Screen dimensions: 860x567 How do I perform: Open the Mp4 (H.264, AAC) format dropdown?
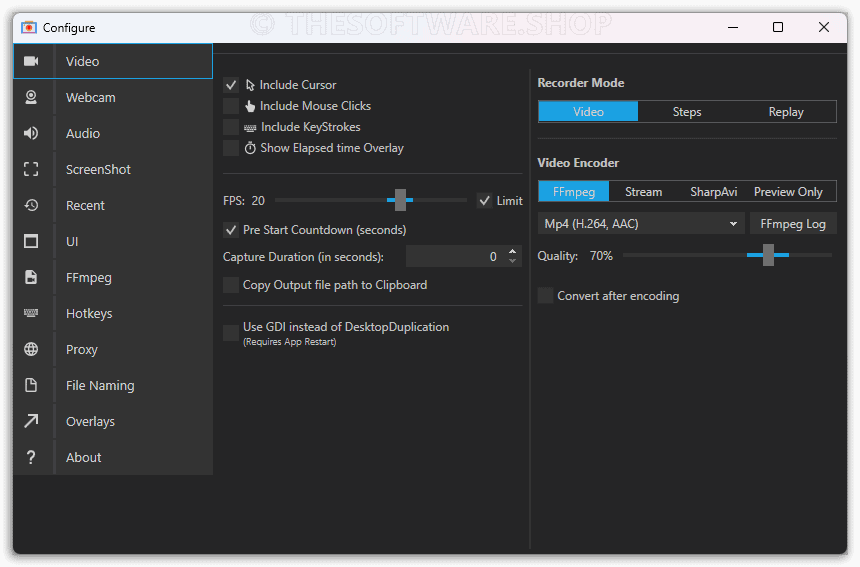(x=641, y=224)
